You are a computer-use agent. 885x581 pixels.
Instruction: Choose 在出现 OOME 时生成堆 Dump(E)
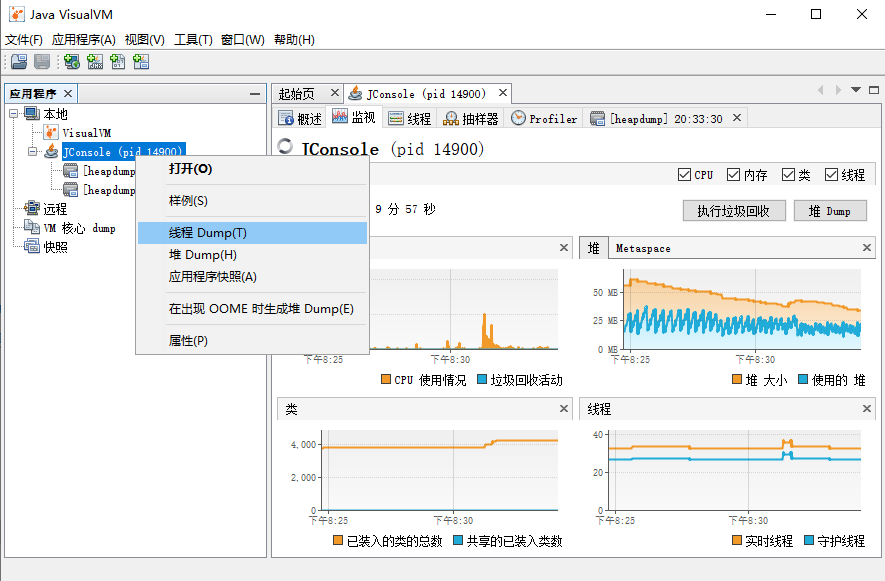(252, 309)
